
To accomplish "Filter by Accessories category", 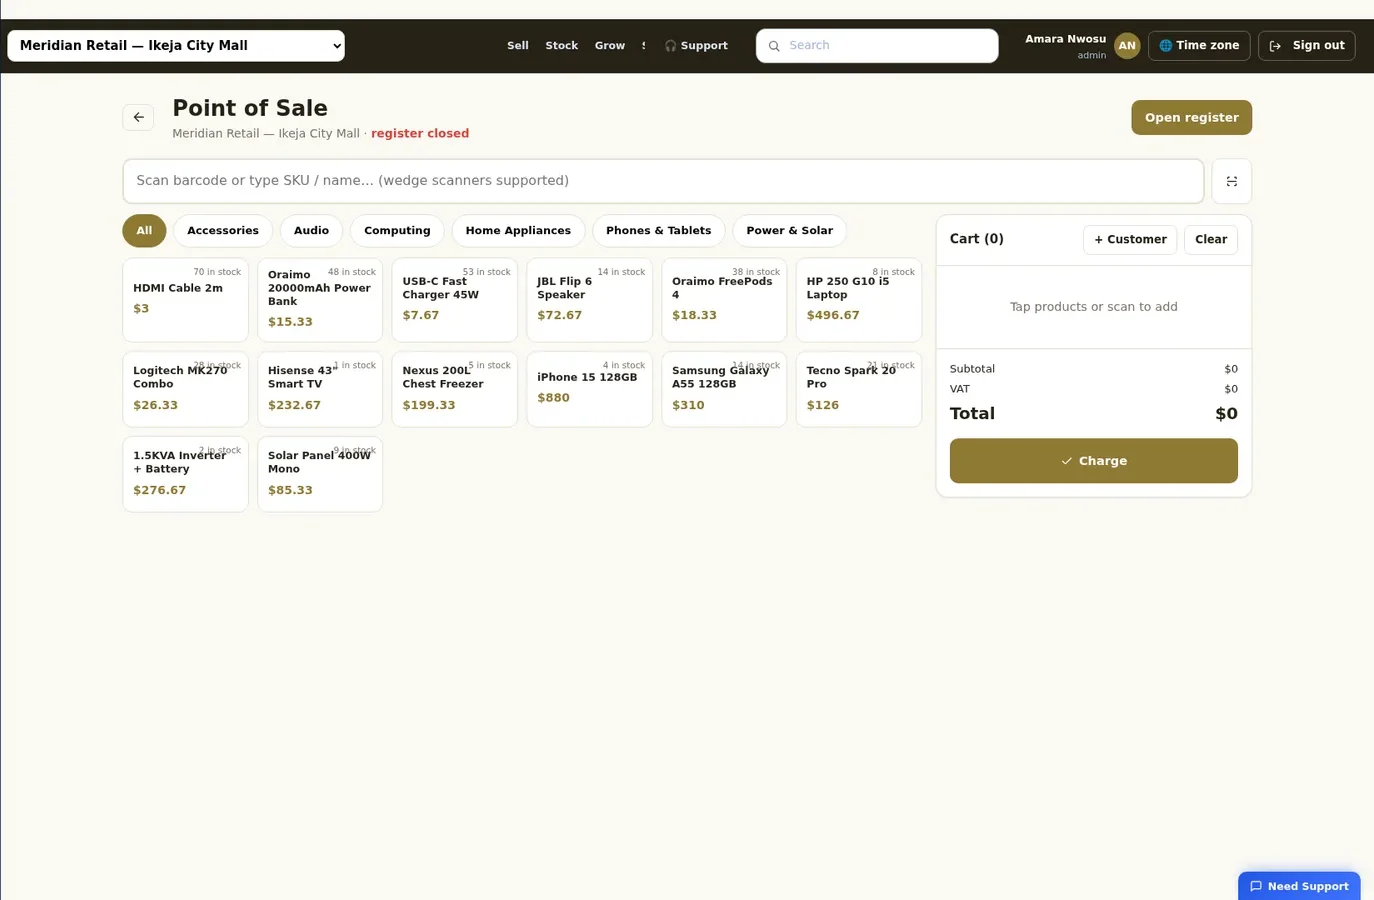I will 223,231.
